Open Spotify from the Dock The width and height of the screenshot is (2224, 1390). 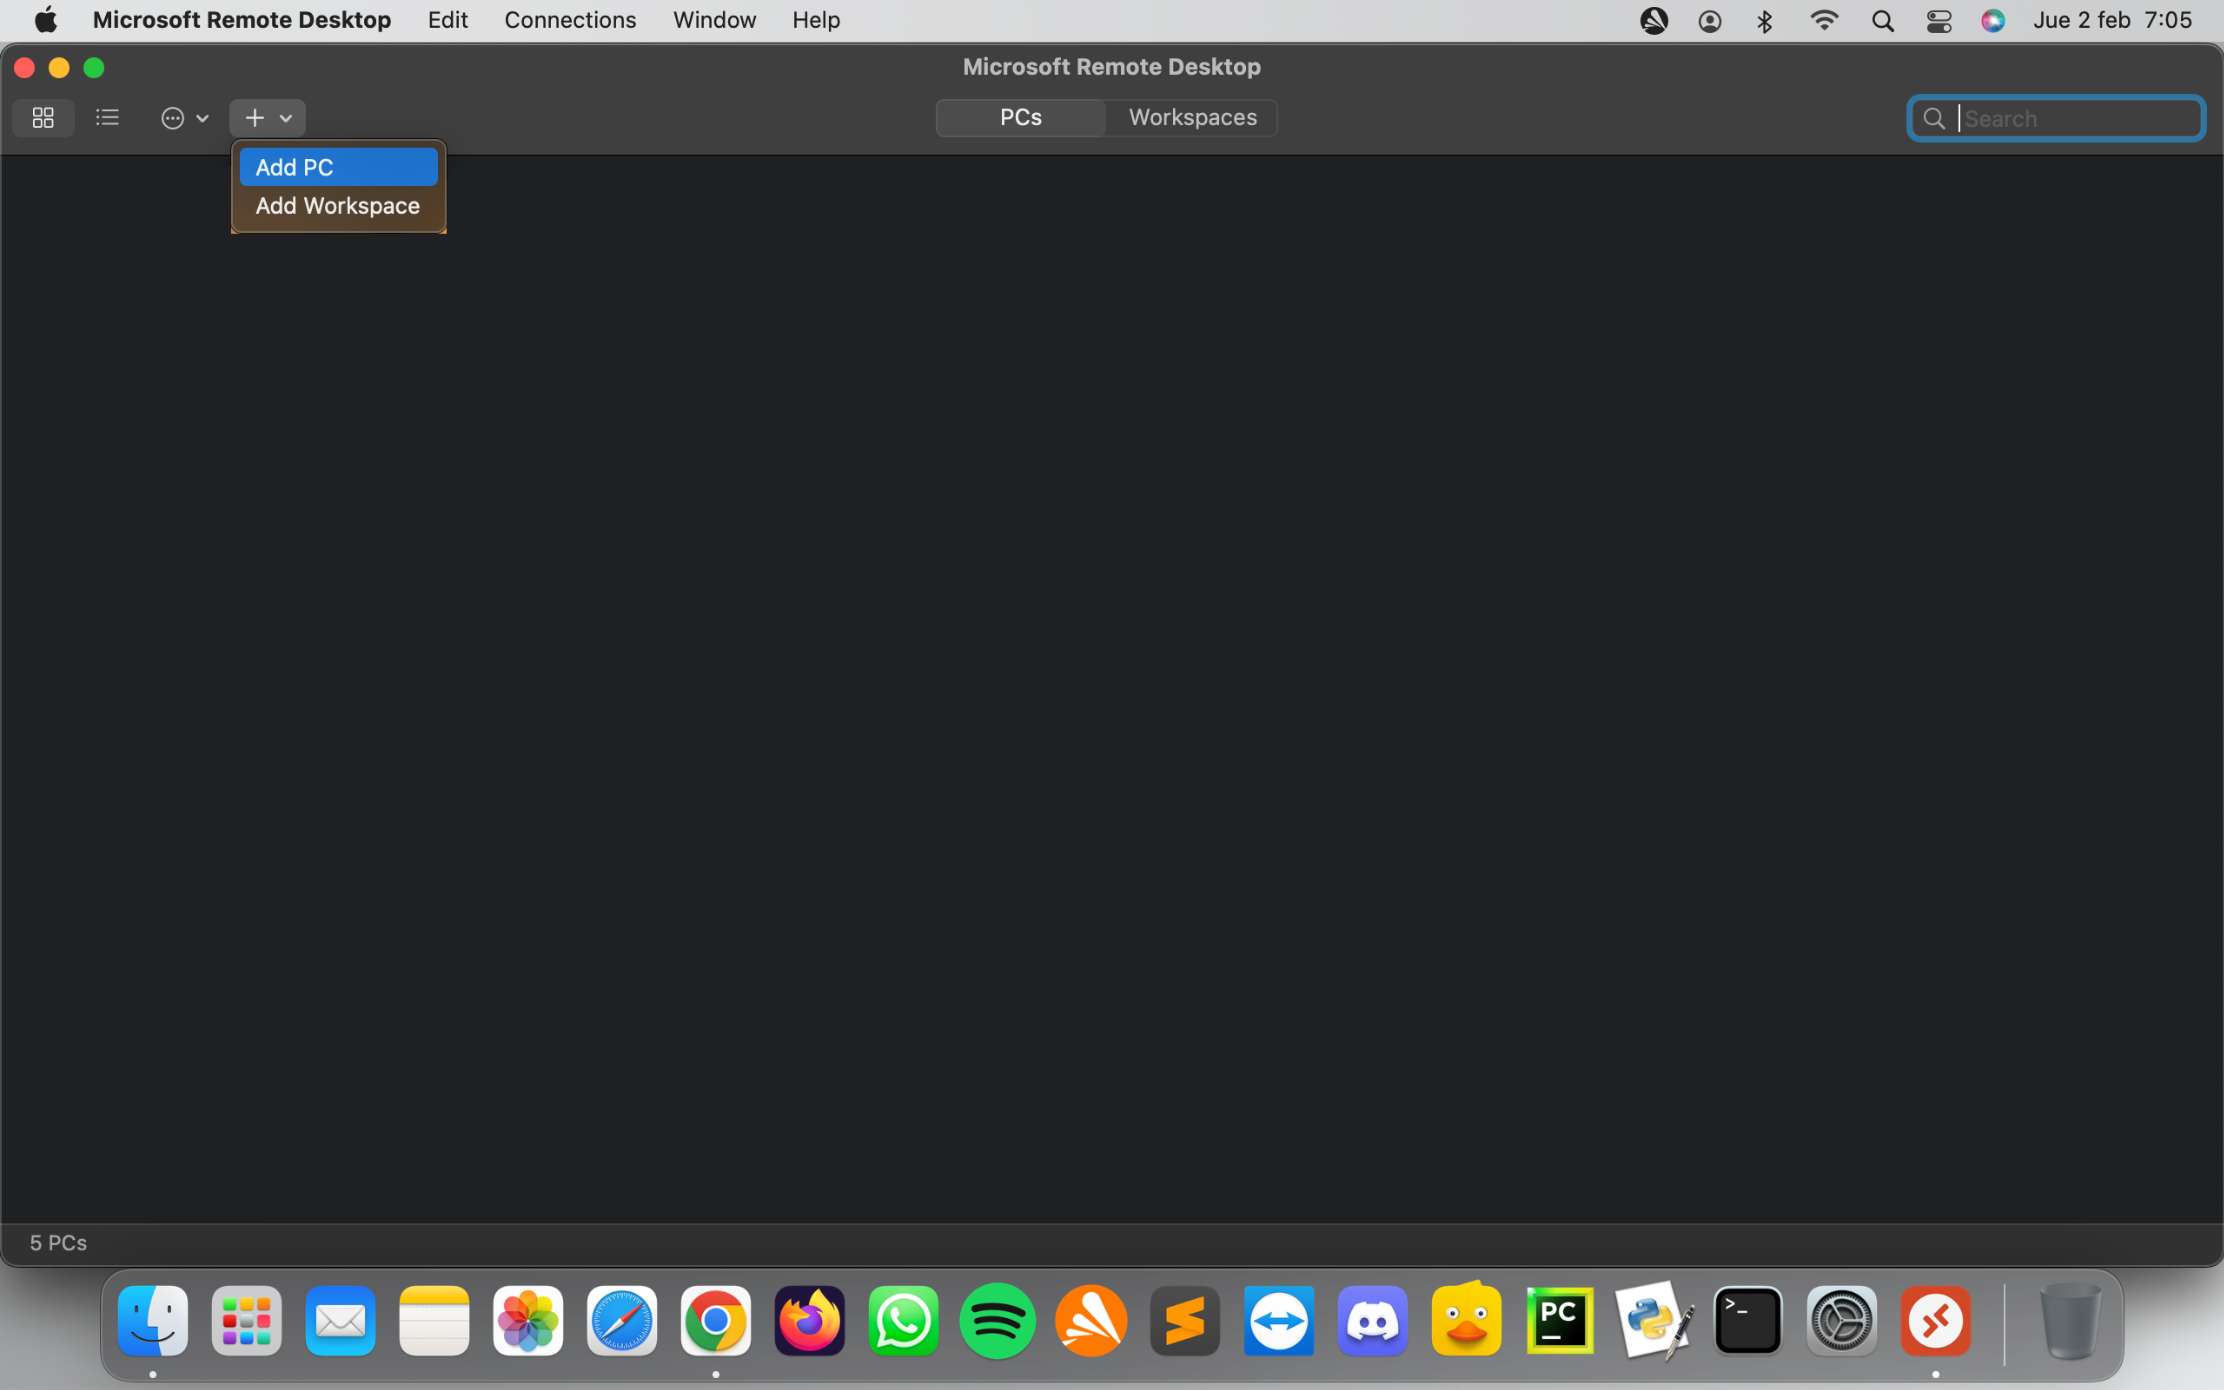[997, 1321]
